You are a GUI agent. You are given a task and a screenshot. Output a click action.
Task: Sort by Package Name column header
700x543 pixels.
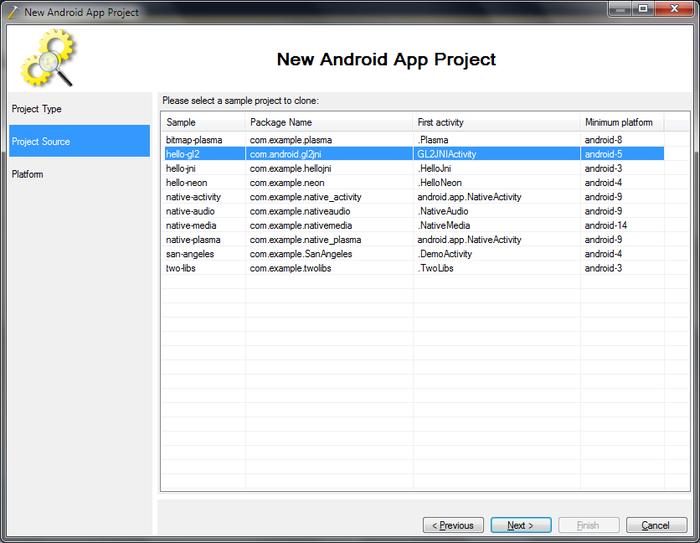(x=329, y=122)
